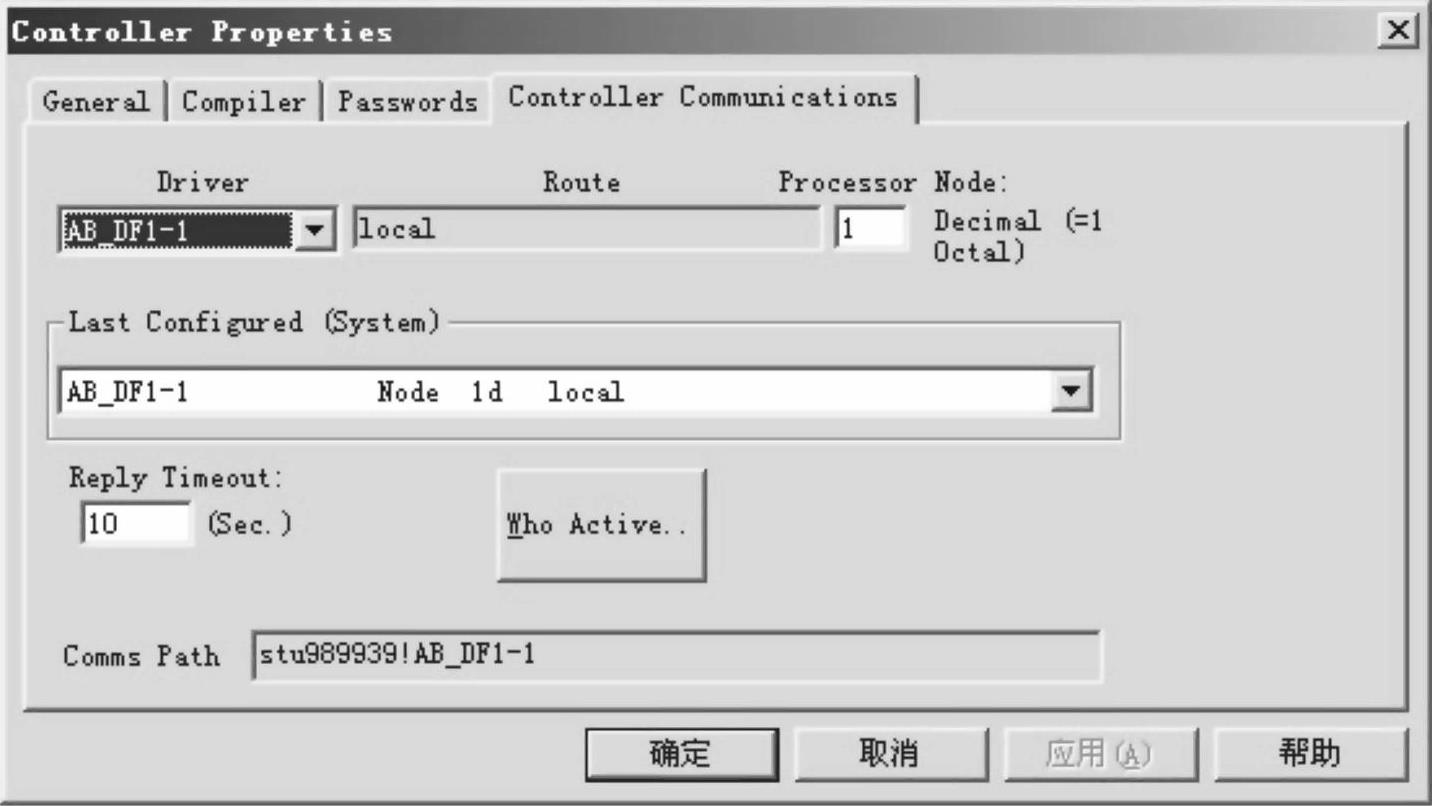Click the Last Configured (System) group label
The image size is (1432, 806).
254,323
